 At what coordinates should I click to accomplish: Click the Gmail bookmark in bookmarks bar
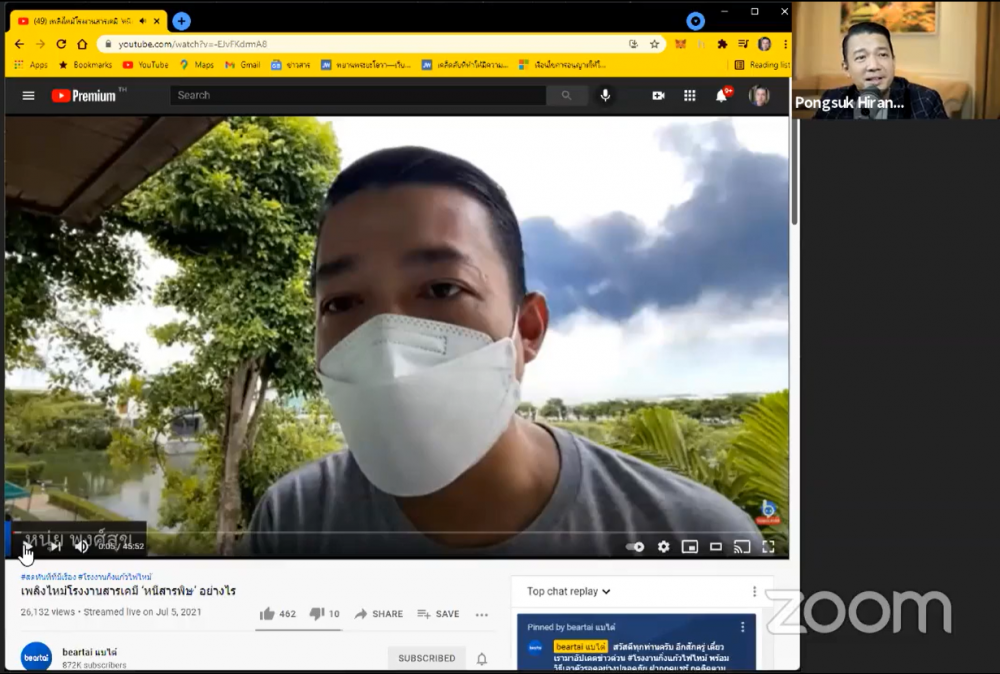point(242,65)
